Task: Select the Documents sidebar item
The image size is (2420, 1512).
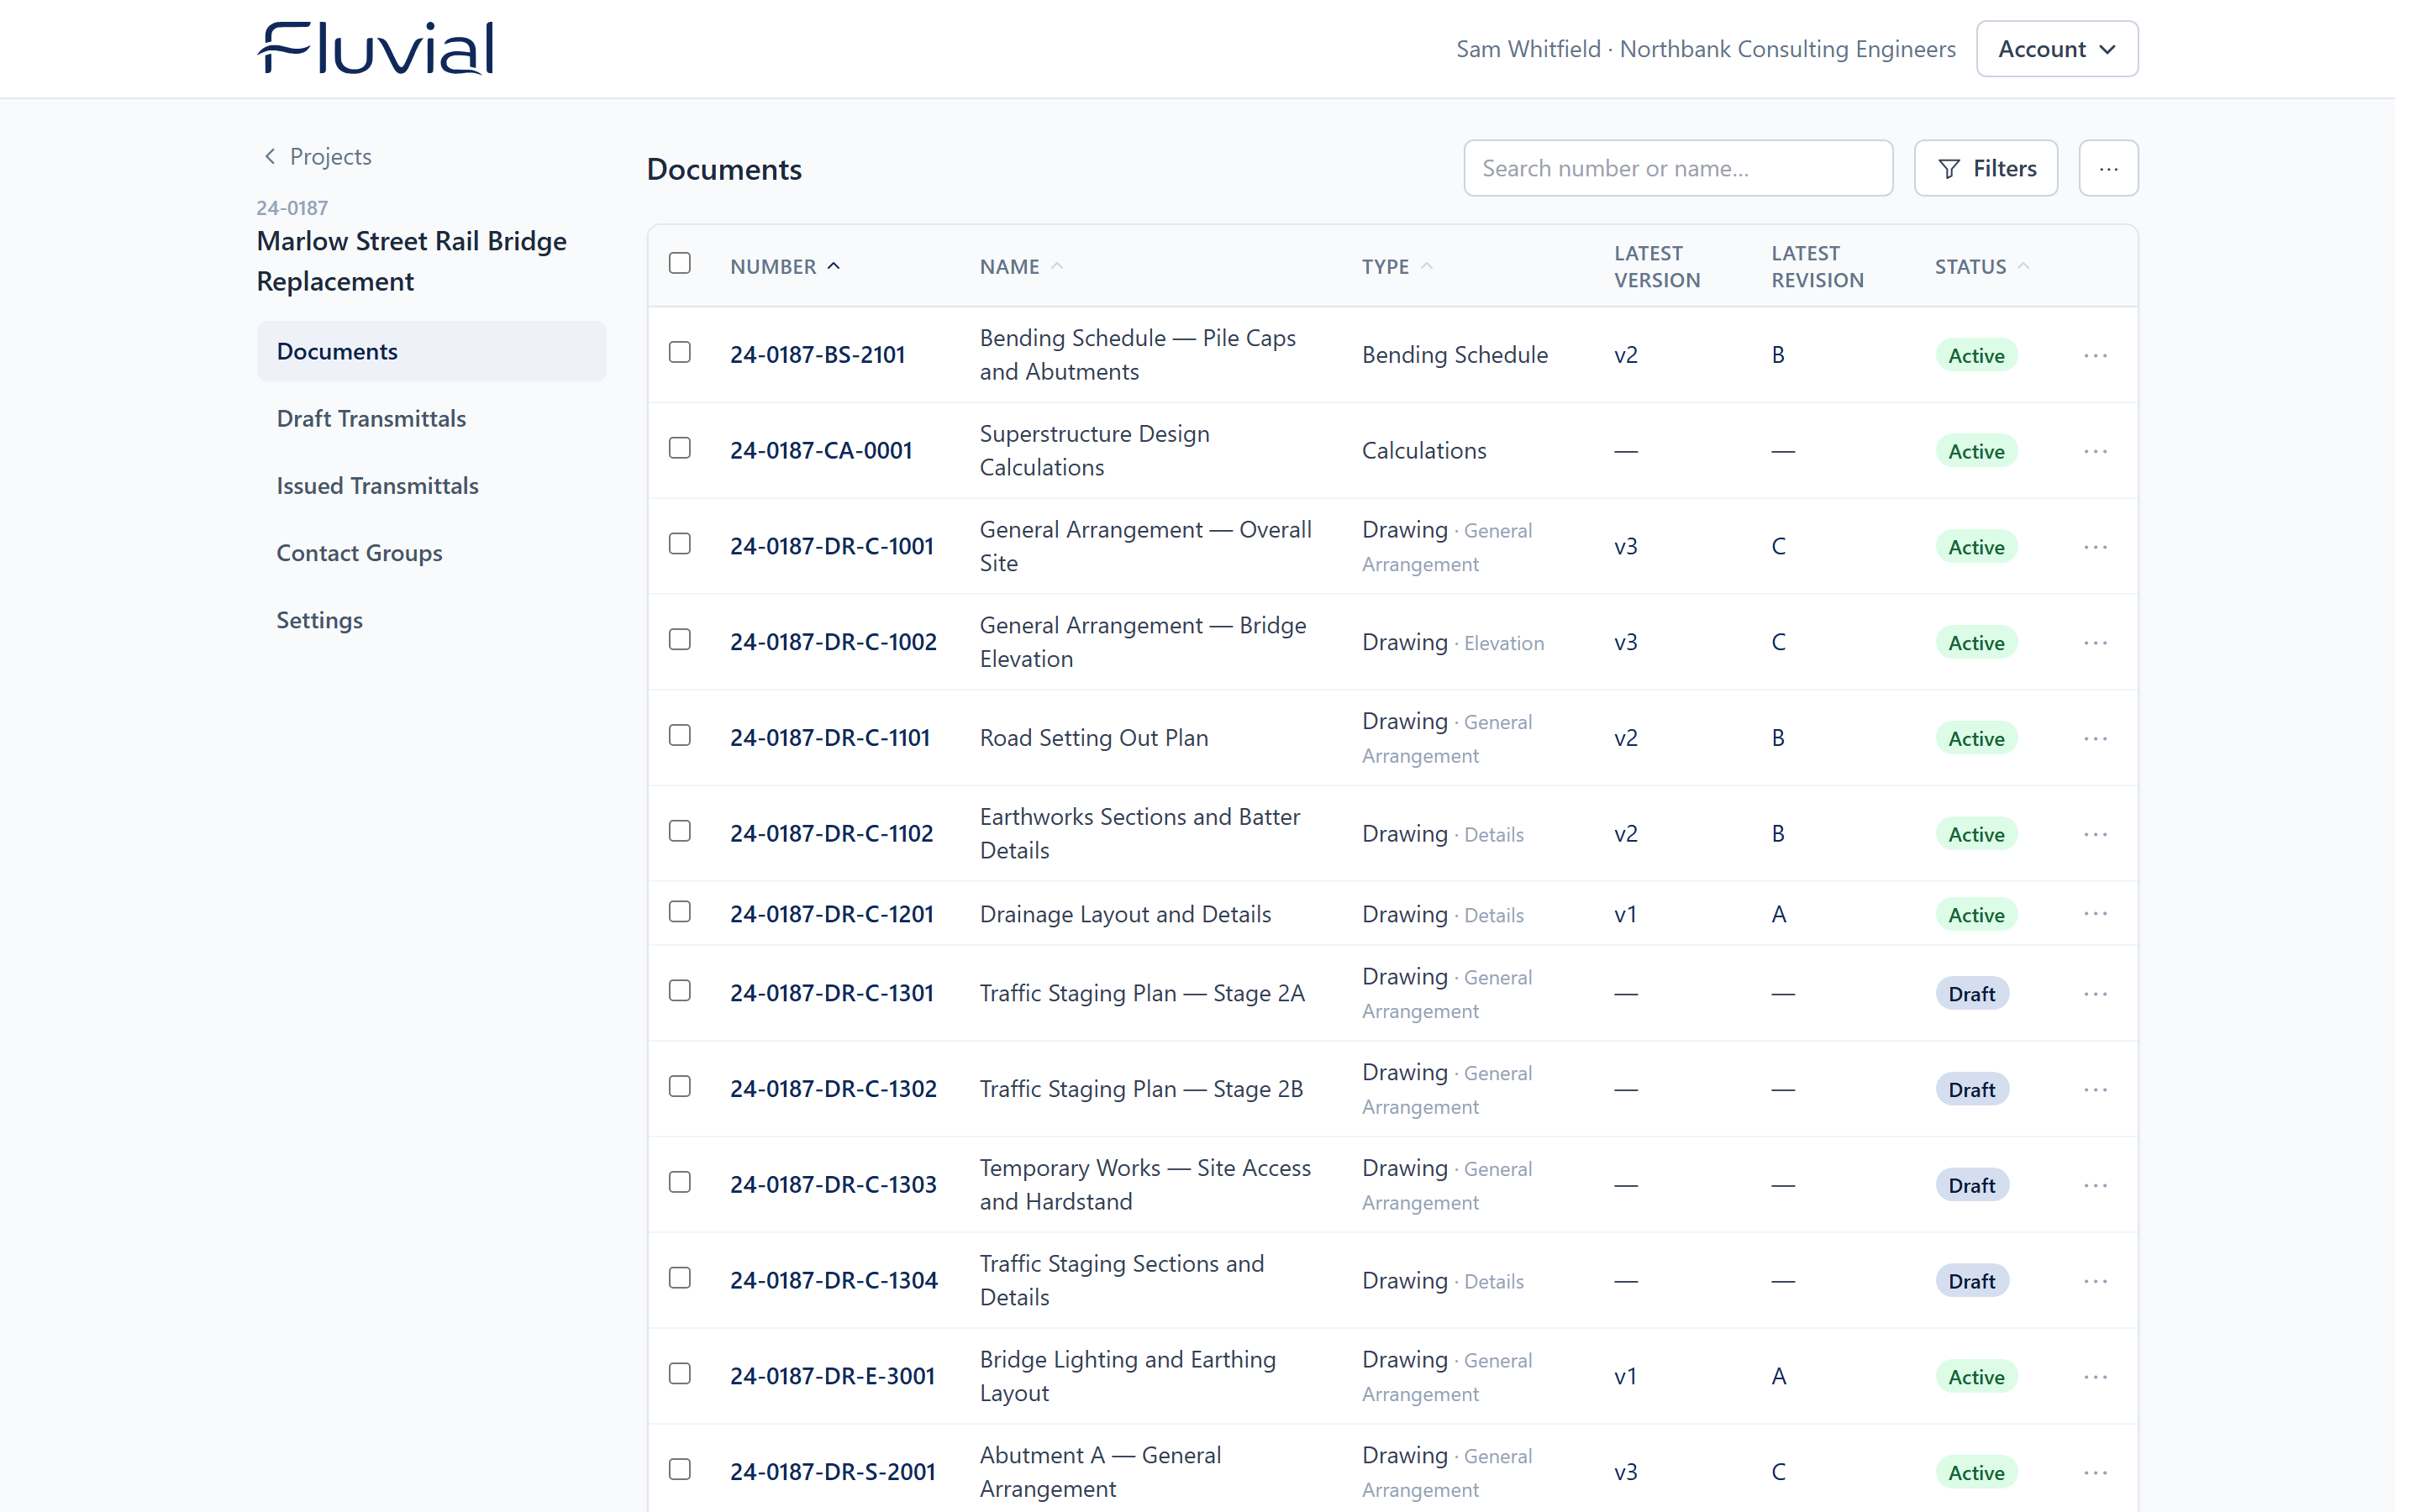Action: tap(431, 351)
